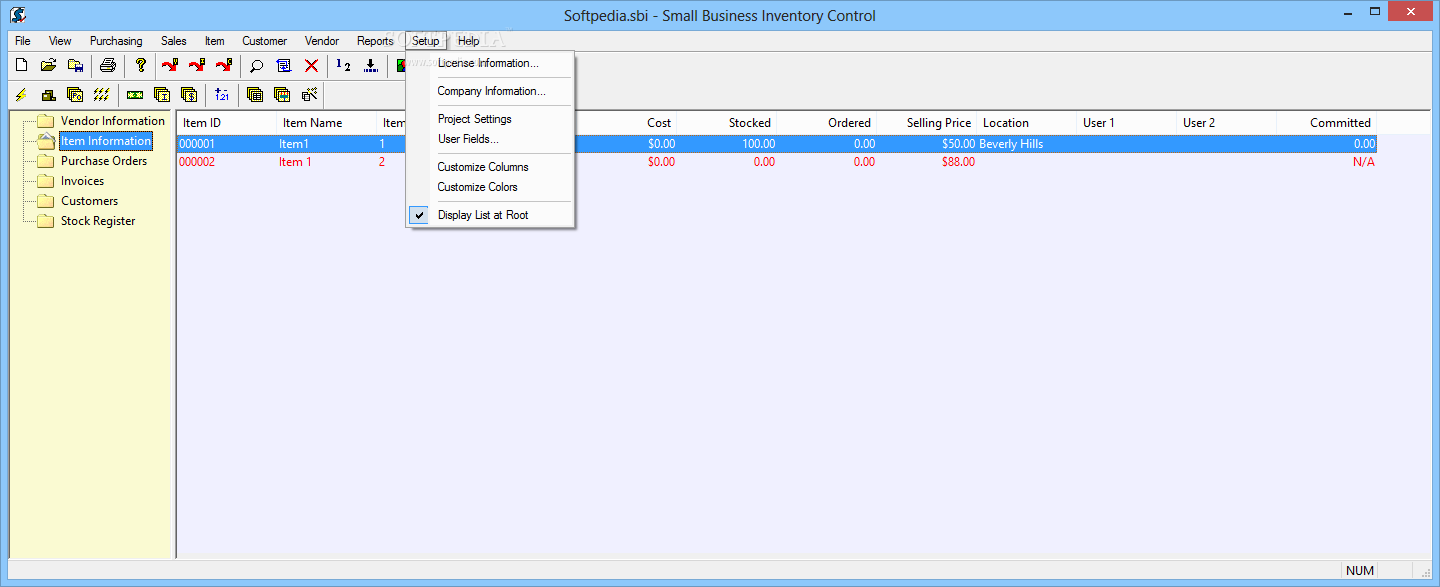Click the plus-minus 1.21 adjustment icon
Image resolution: width=1440 pixels, height=587 pixels.
click(222, 95)
